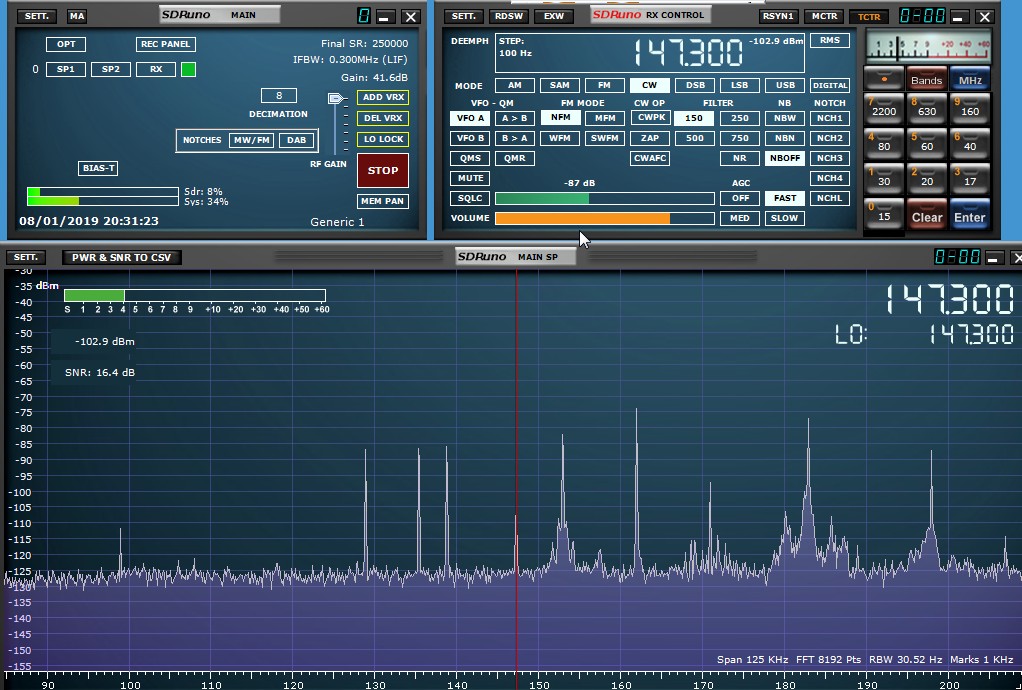The height and width of the screenshot is (690, 1022).
Task: Select SAM demodulation mode
Action: point(559,85)
